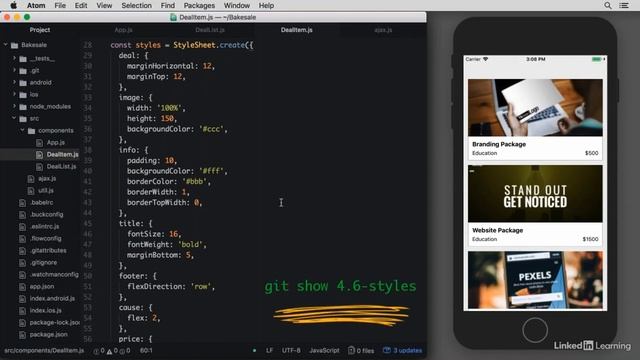Tap the Pexels deal image in simulator
640x360 pixels.
pyautogui.click(x=535, y=280)
